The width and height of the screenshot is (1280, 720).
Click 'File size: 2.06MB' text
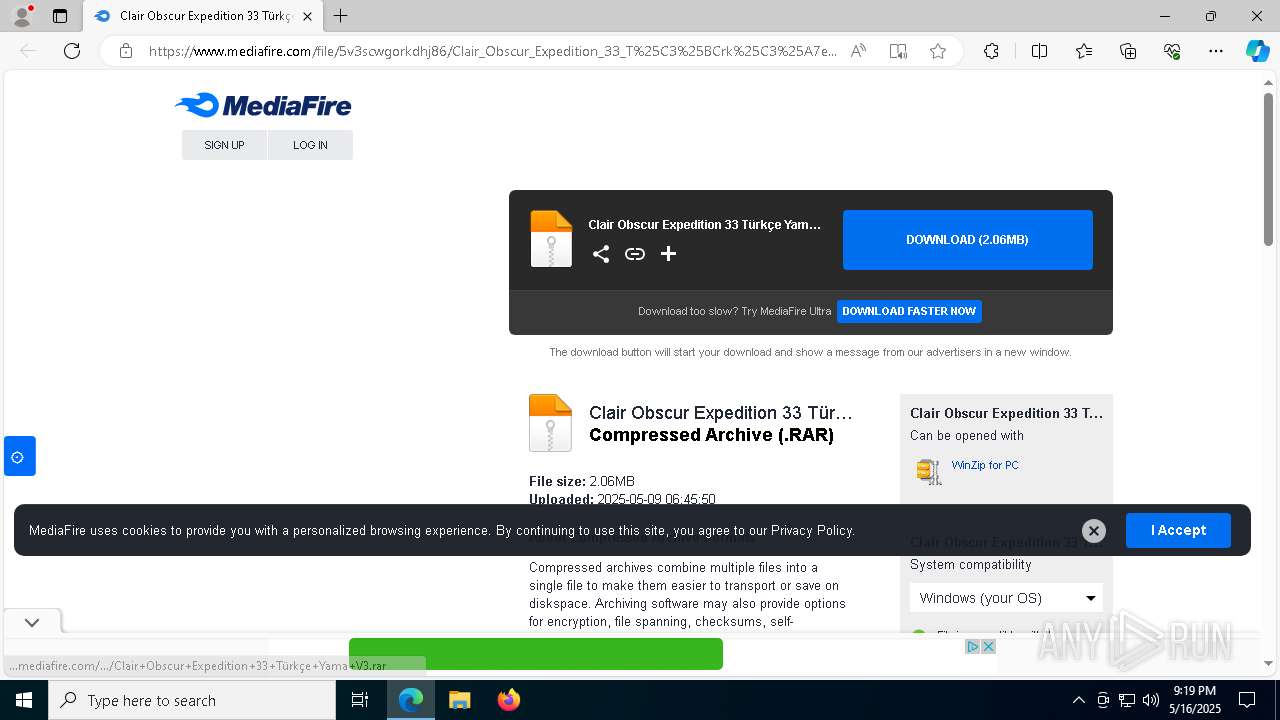click(582, 481)
